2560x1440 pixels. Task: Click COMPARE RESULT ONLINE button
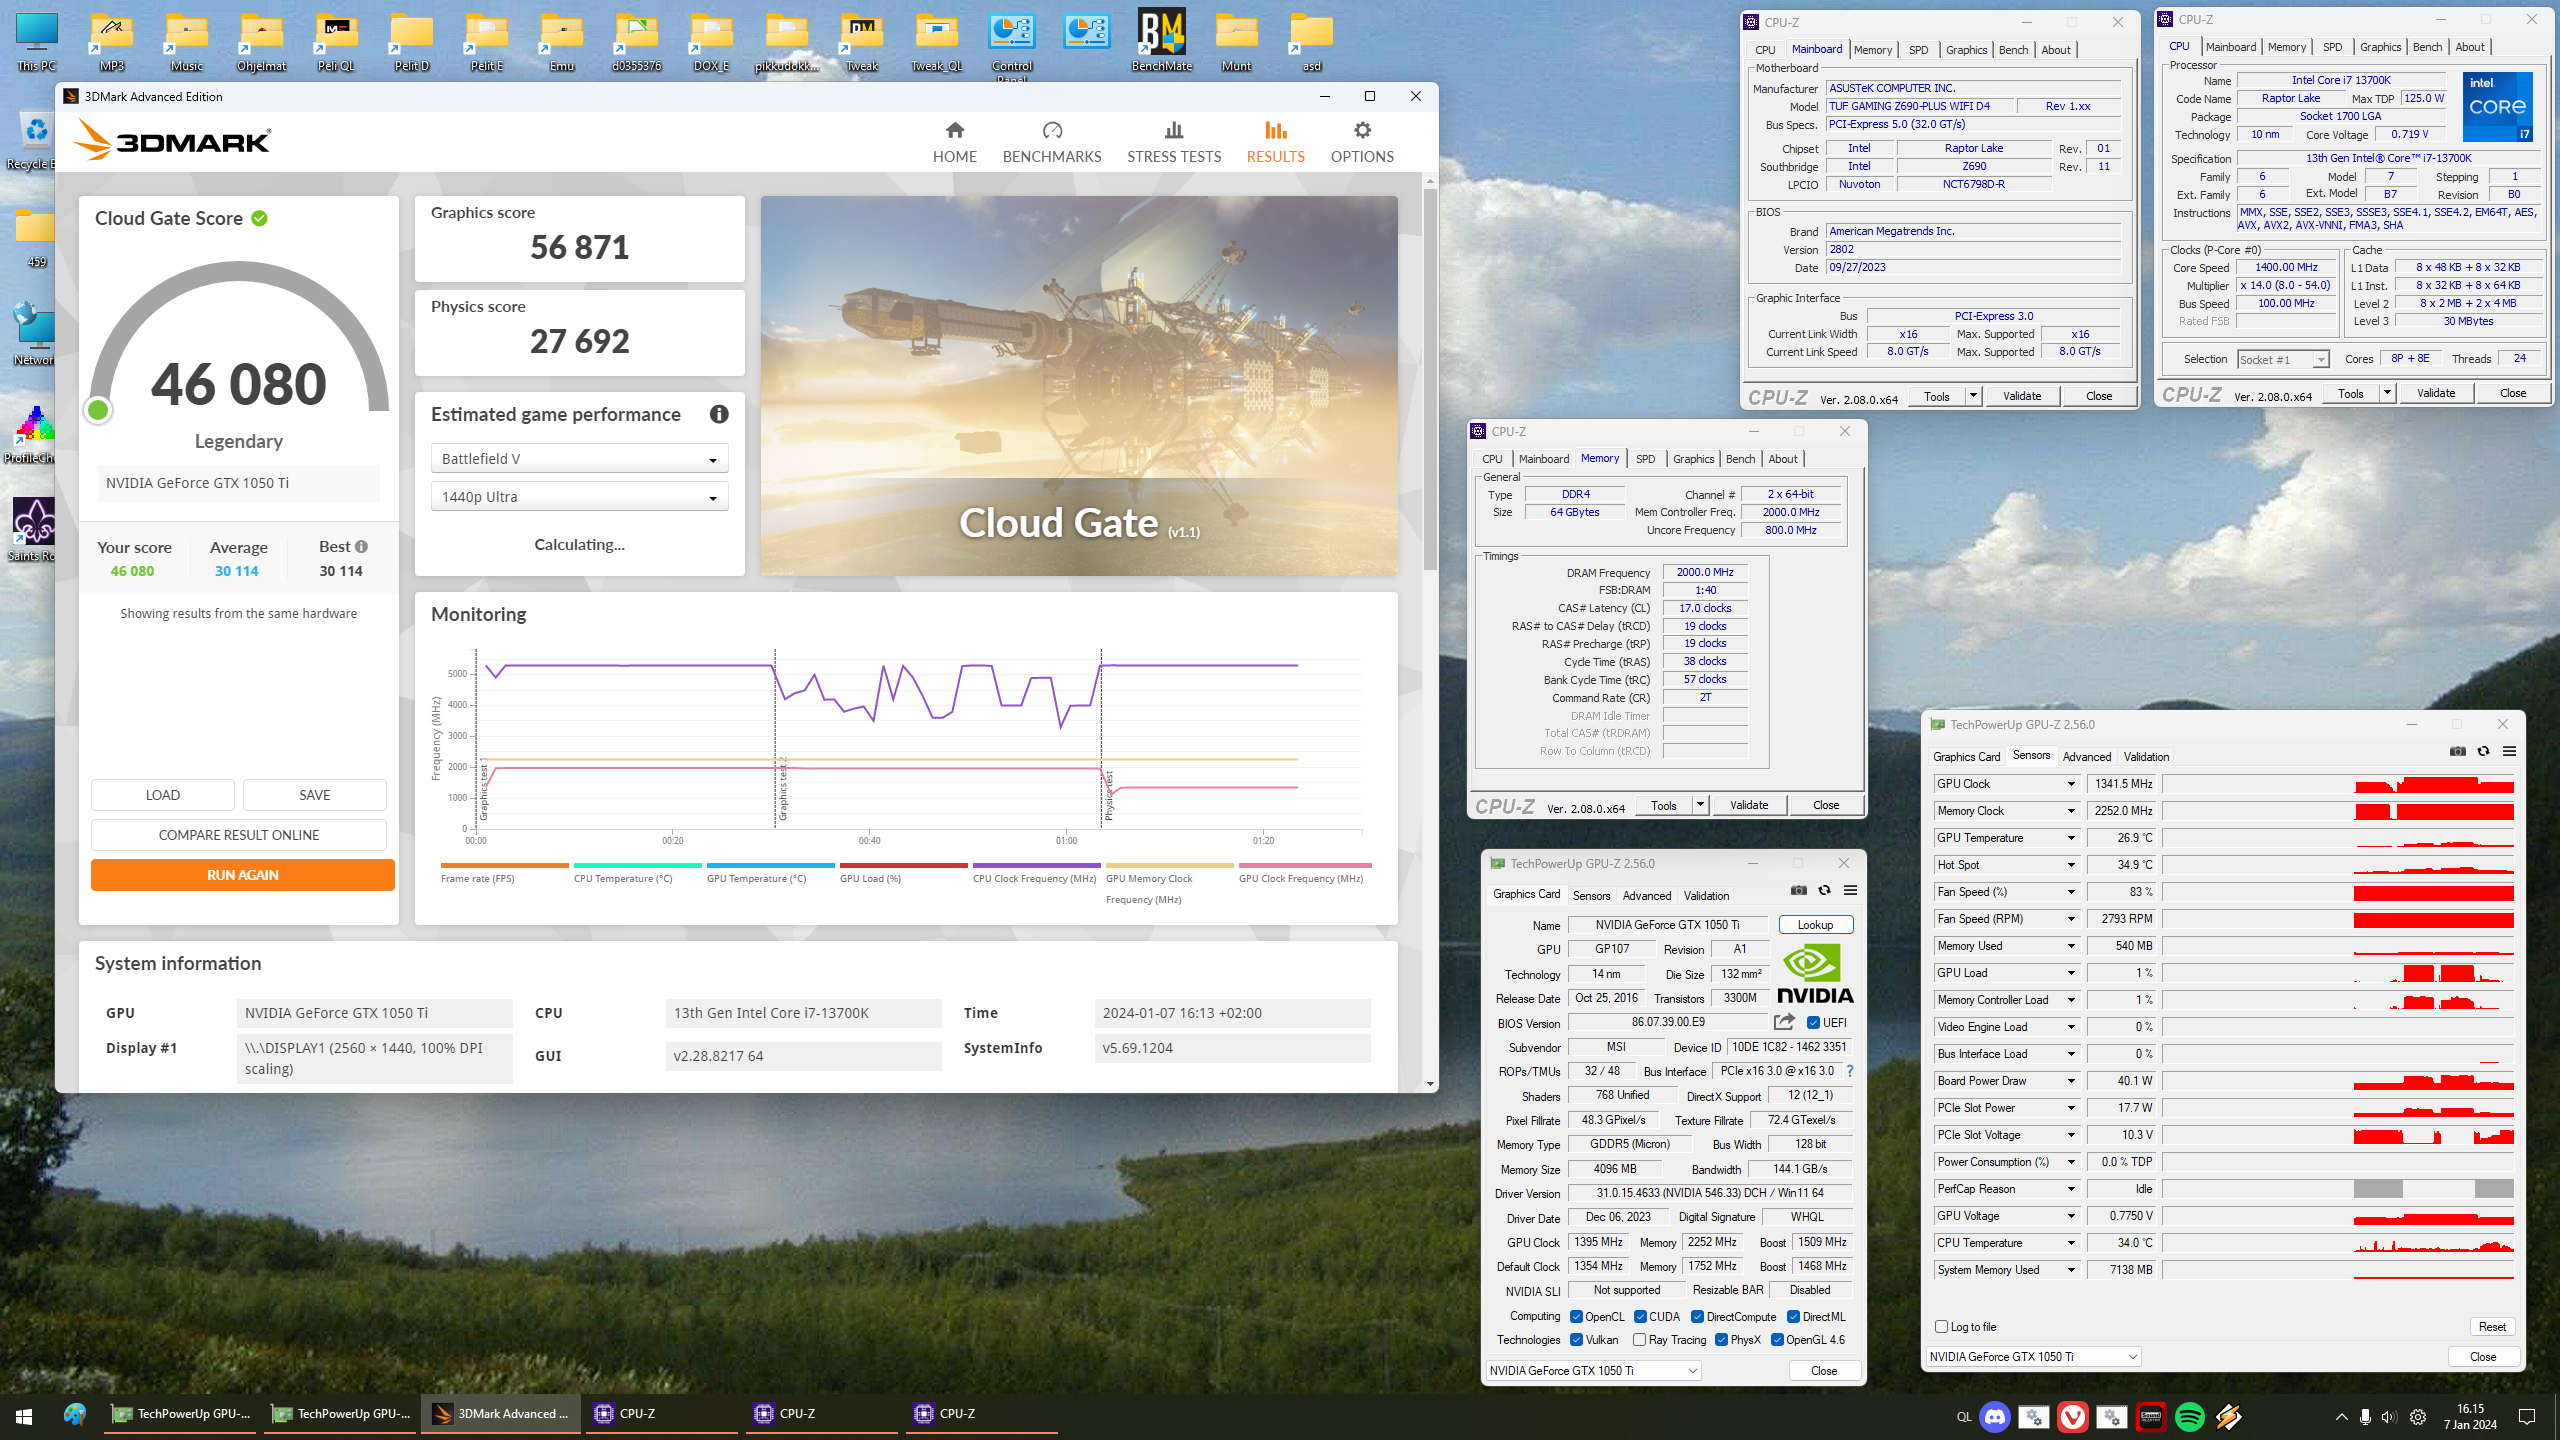[x=238, y=835]
